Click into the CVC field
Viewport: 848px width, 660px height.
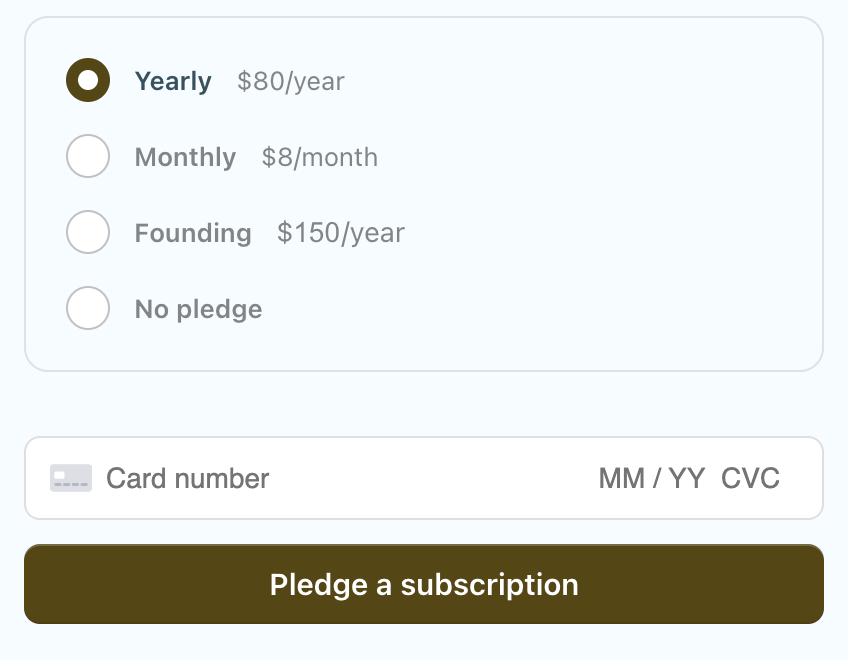pyautogui.click(x=750, y=478)
